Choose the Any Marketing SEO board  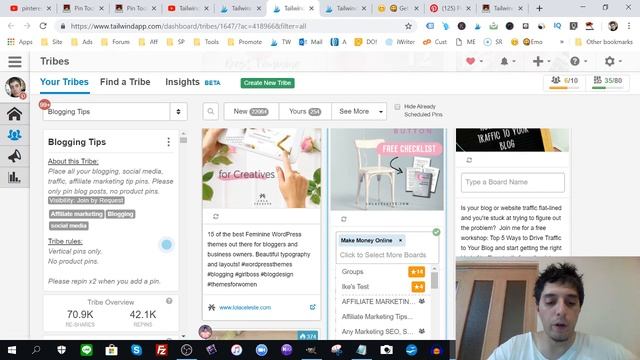[383, 332]
